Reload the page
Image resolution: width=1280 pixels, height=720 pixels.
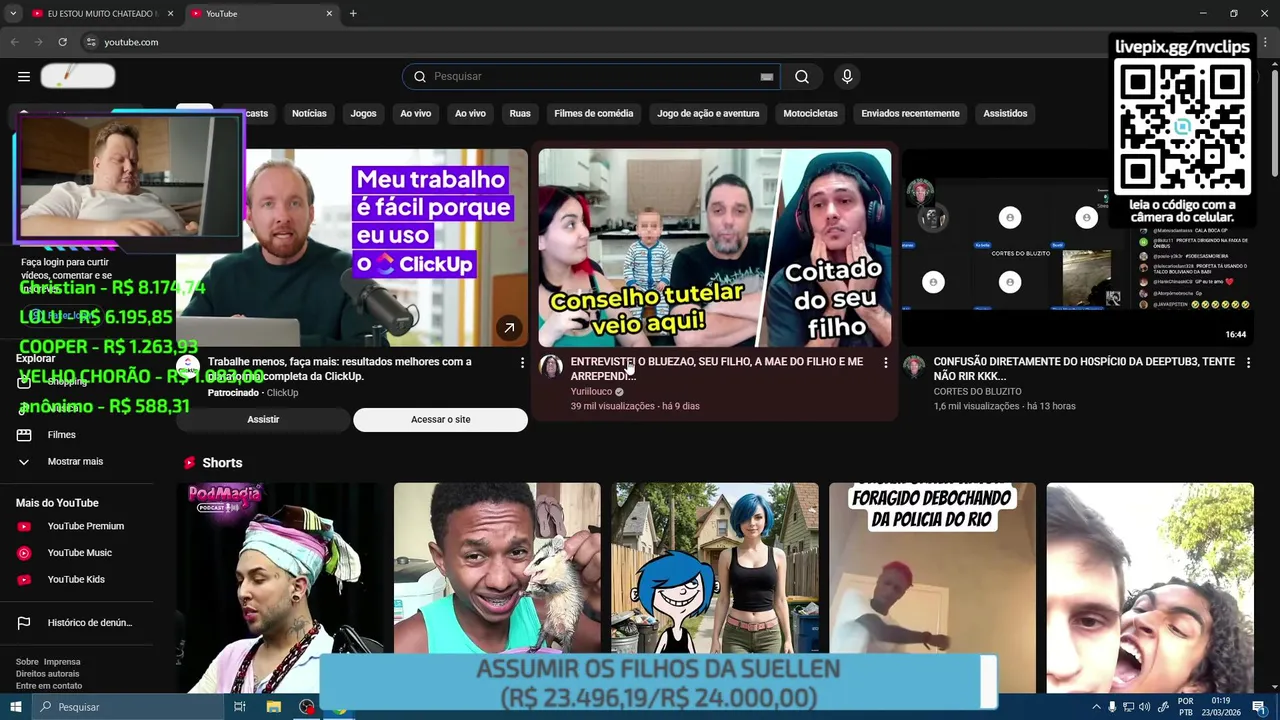[x=62, y=42]
